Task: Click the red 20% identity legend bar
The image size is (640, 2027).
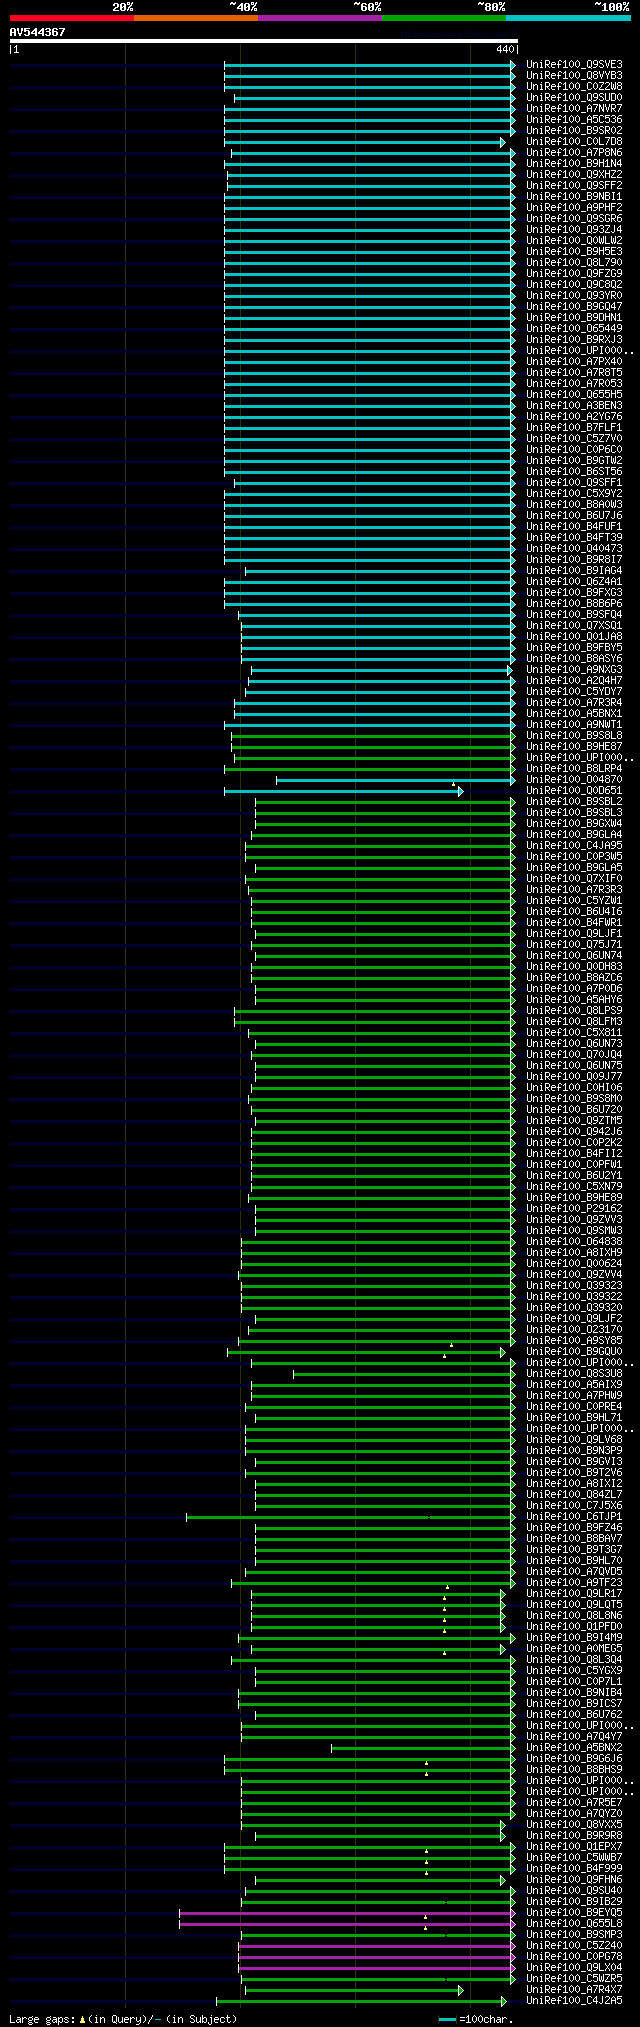Action: [x=72, y=17]
